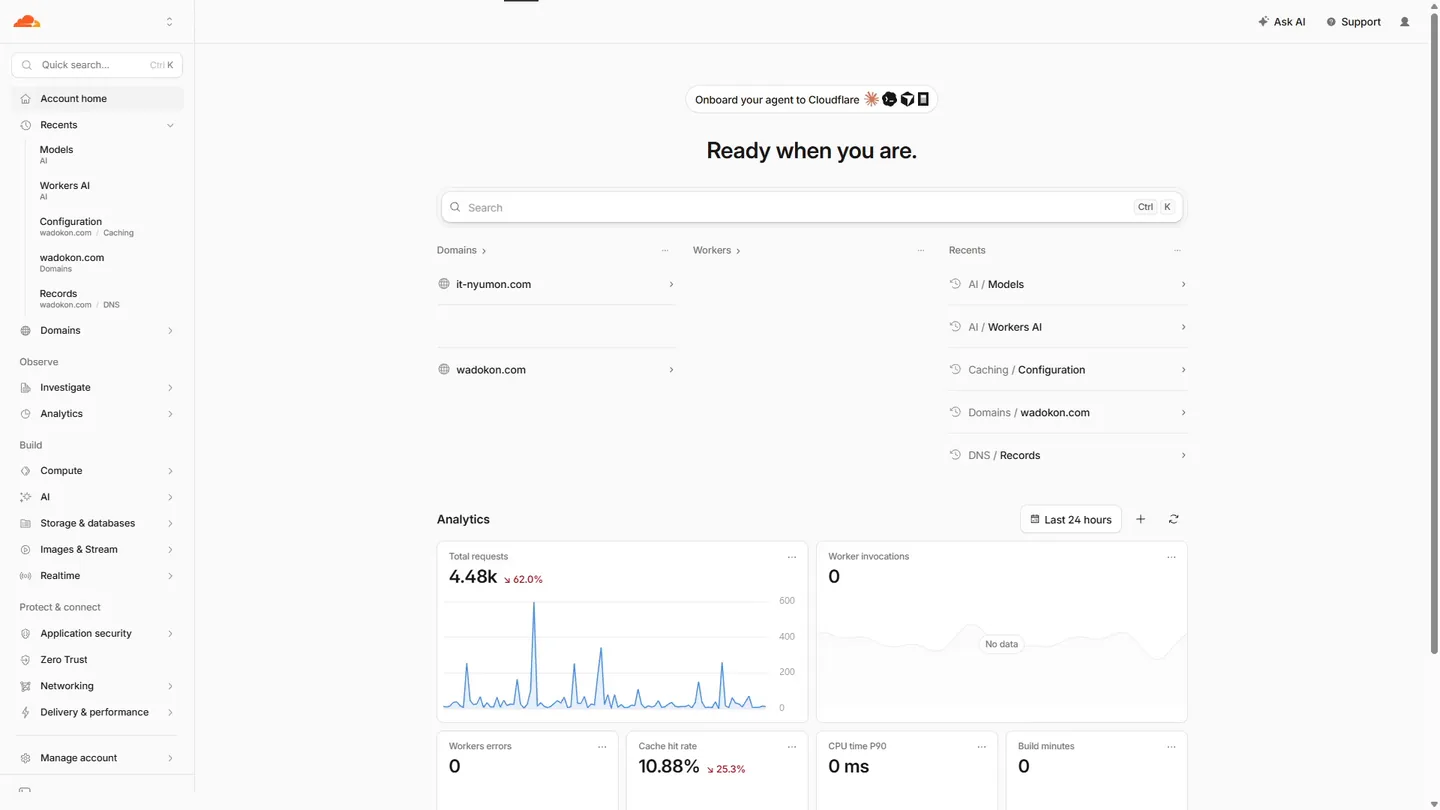Image resolution: width=1440 pixels, height=810 pixels.
Task: Open Domains card options ellipsis
Action: click(x=665, y=251)
